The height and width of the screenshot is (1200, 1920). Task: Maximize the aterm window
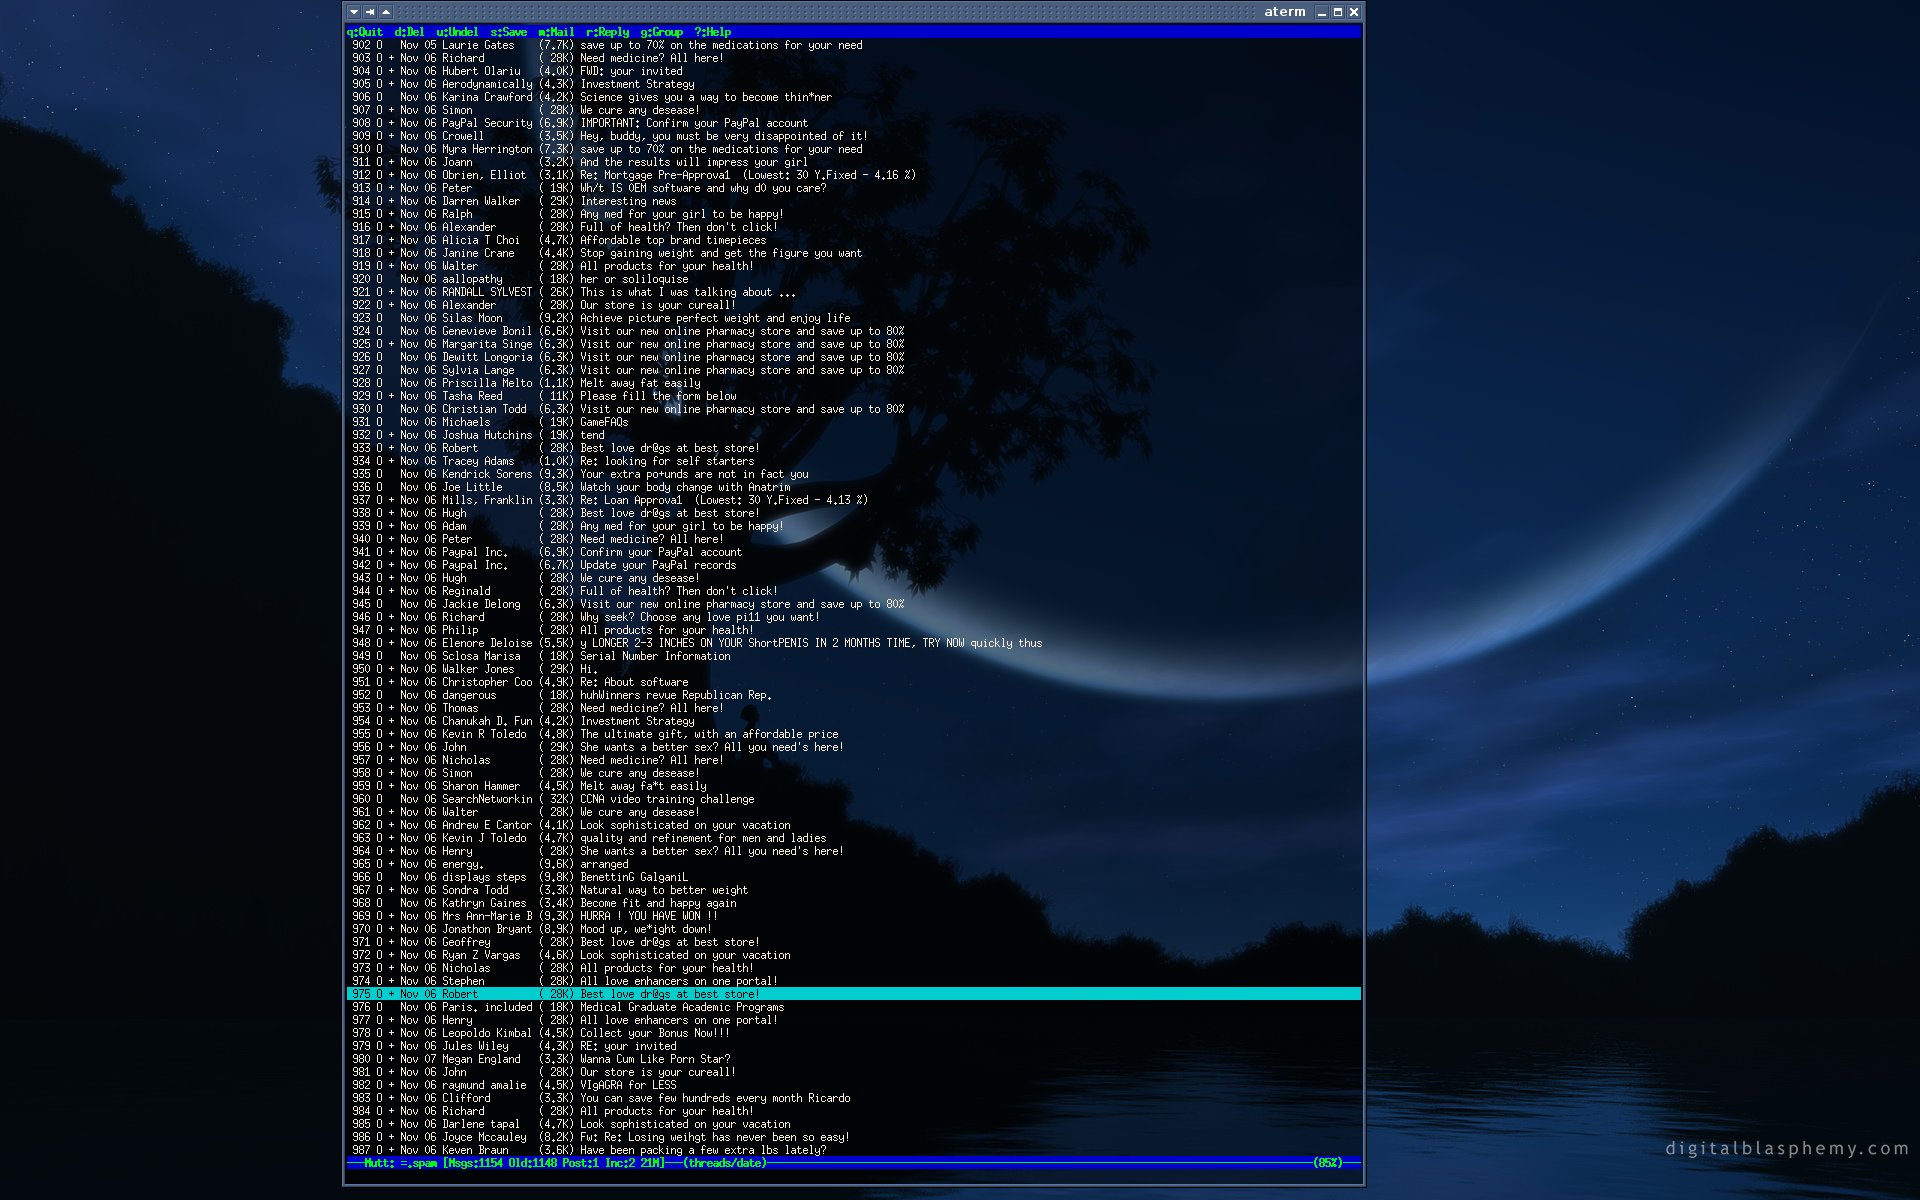coord(1337,12)
